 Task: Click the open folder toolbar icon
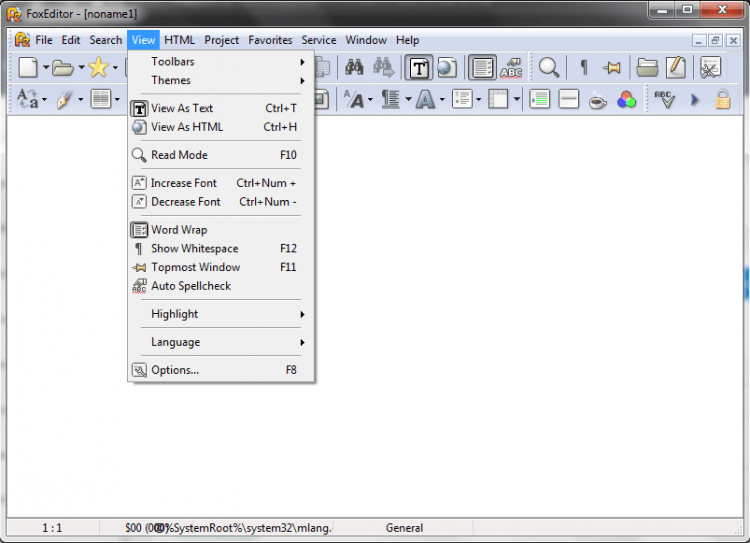pos(63,68)
